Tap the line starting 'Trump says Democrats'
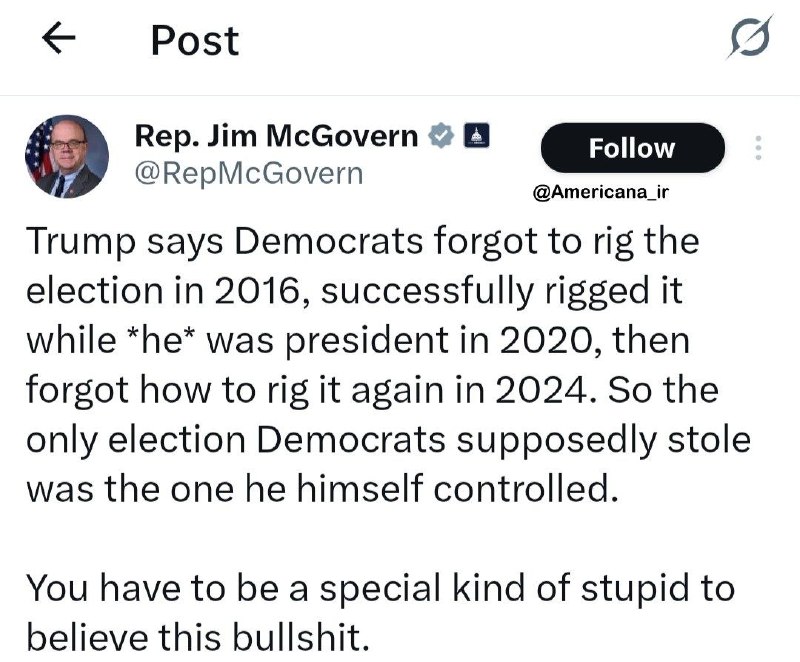 click(362, 242)
